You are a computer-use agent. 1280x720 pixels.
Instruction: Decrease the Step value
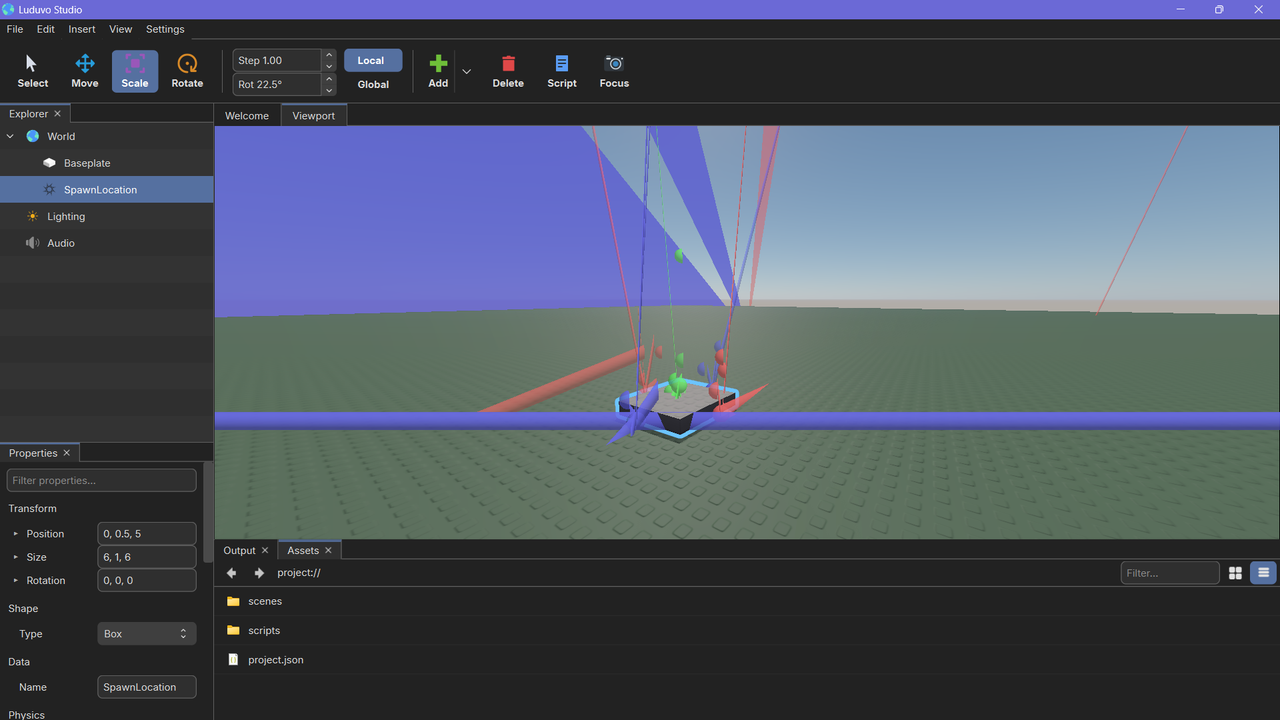[x=329, y=66]
